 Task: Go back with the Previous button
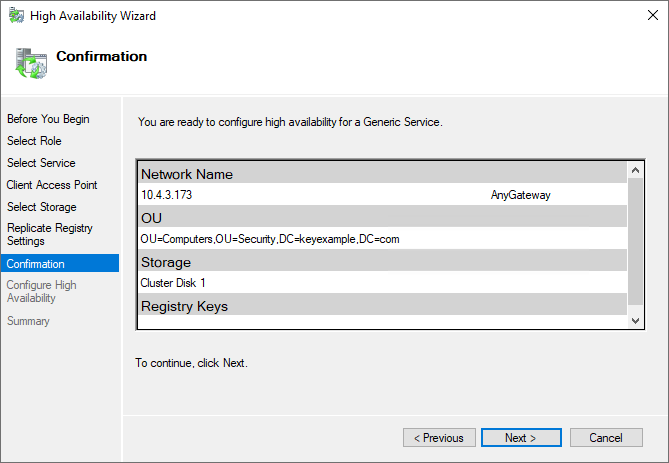click(x=439, y=438)
